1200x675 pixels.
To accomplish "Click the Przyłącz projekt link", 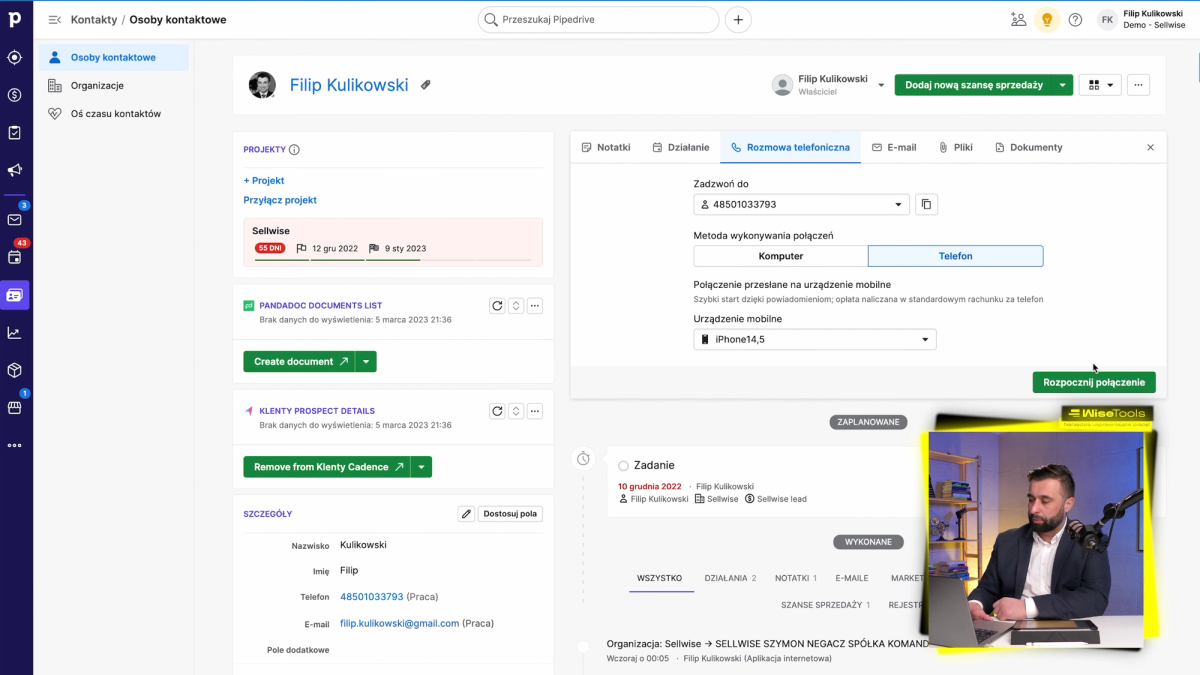I will [280, 200].
